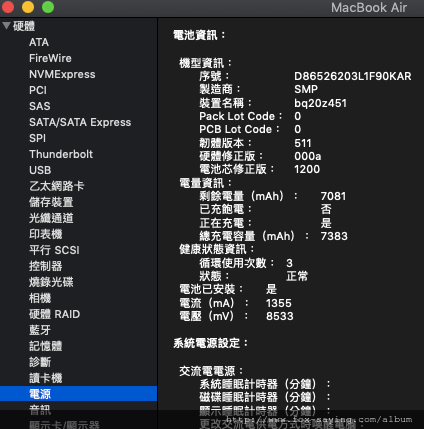Zoom window with the green button
The width and height of the screenshot is (424, 429).
click(x=48, y=7)
